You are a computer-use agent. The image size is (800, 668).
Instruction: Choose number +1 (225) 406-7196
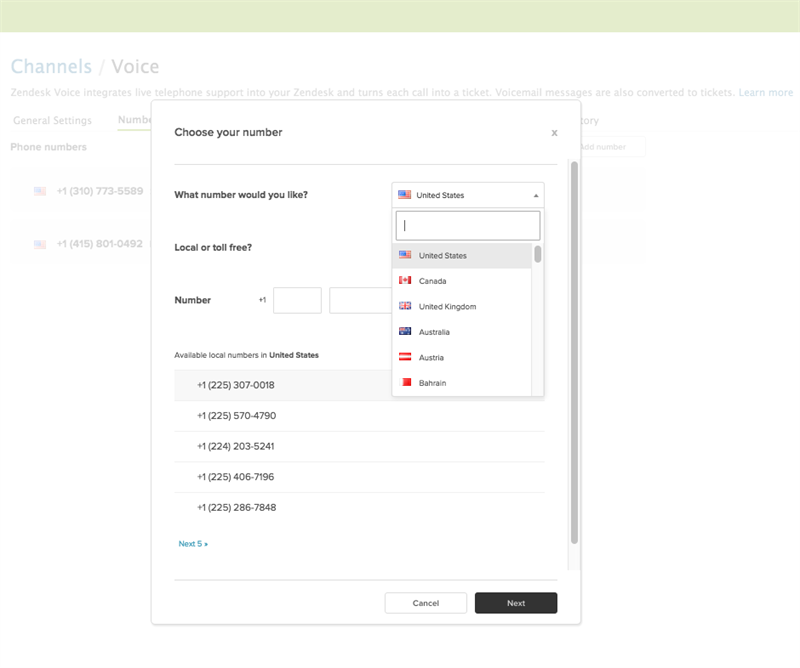pos(236,477)
